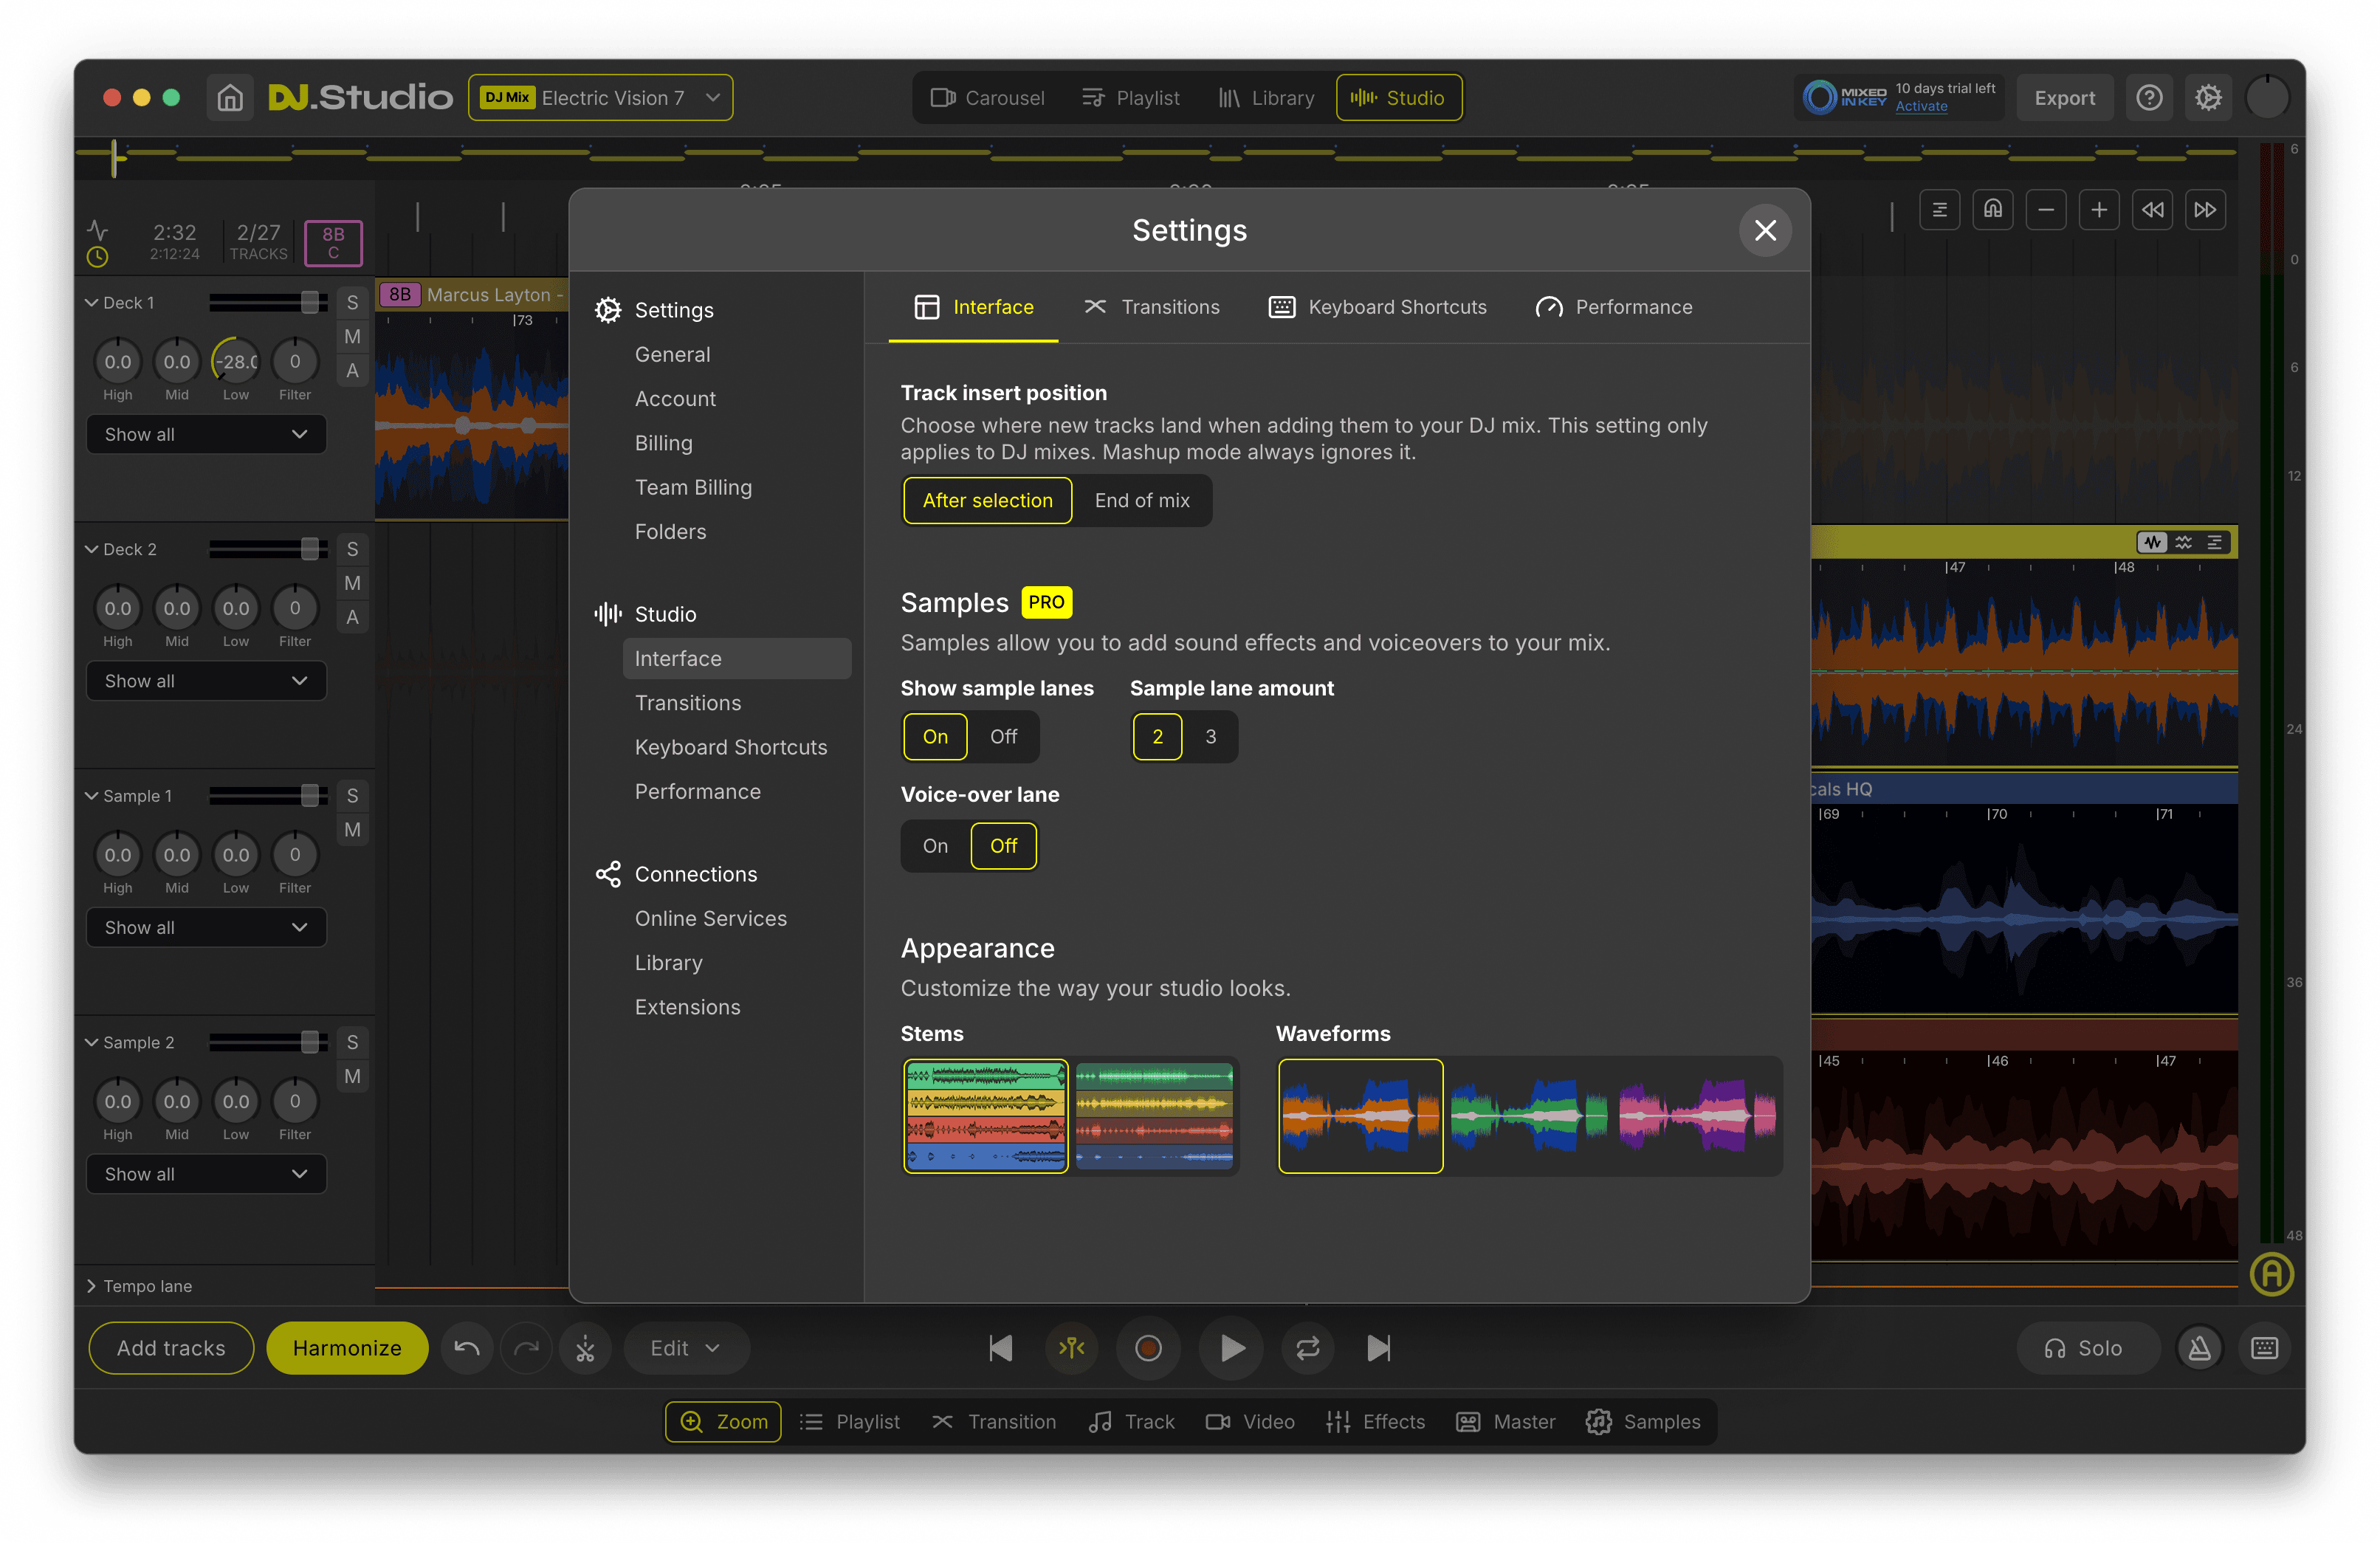Turn Voice-over lane On
Screen dimensions: 2380x1543
click(x=935, y=845)
